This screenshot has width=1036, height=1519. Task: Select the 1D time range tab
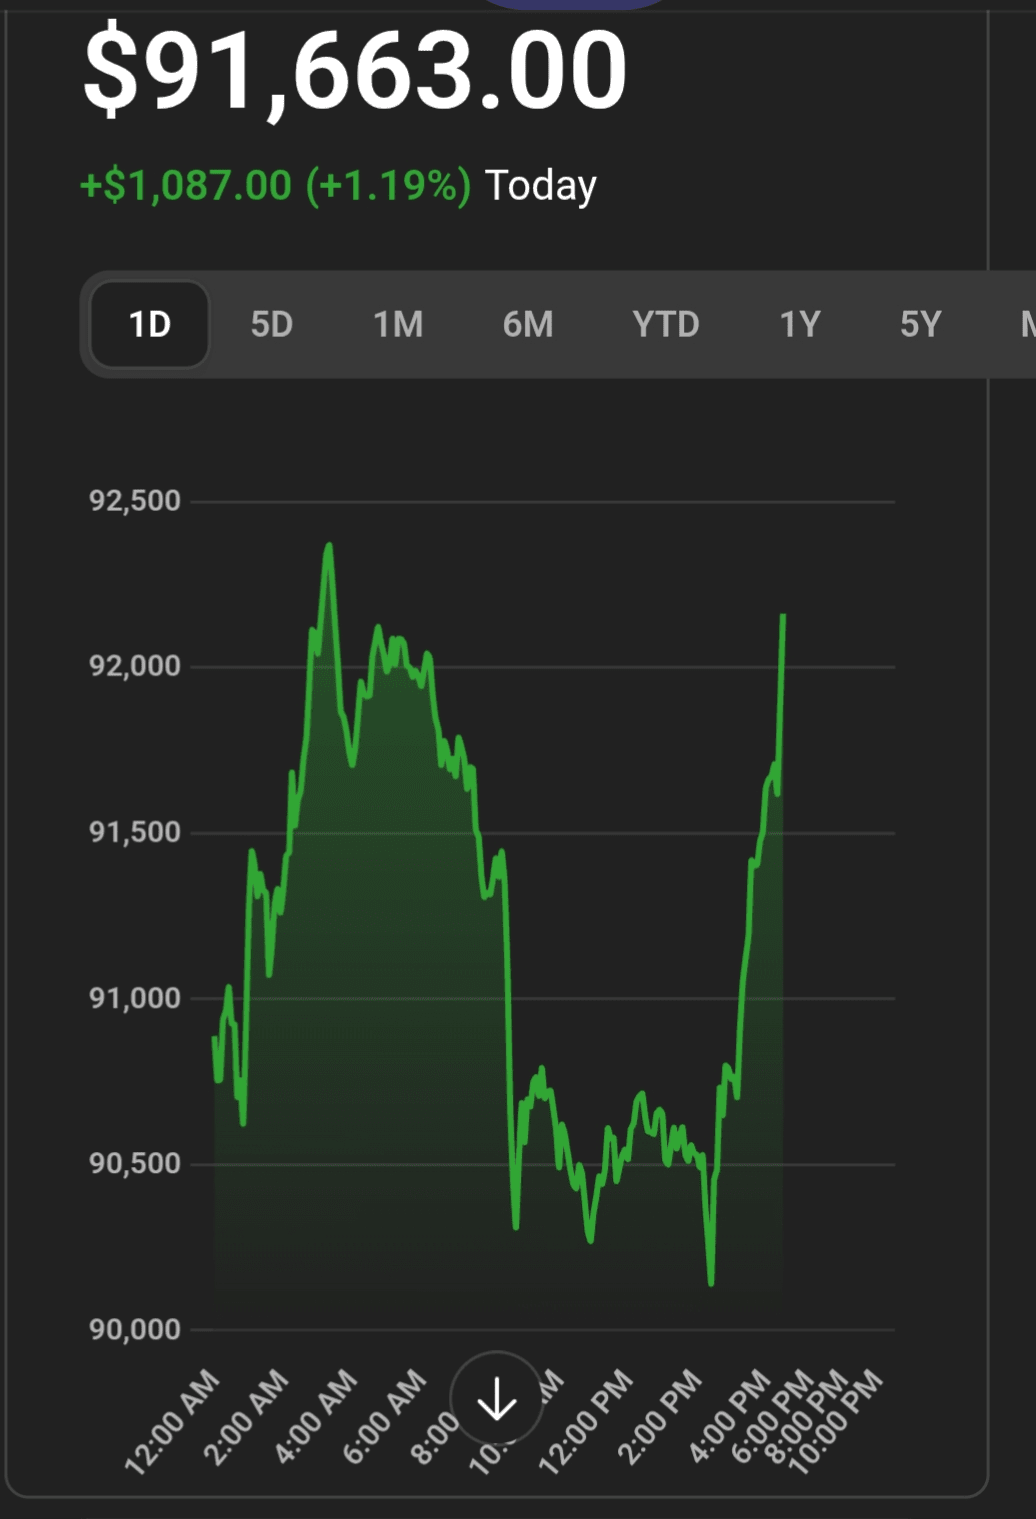pyautogui.click(x=150, y=324)
